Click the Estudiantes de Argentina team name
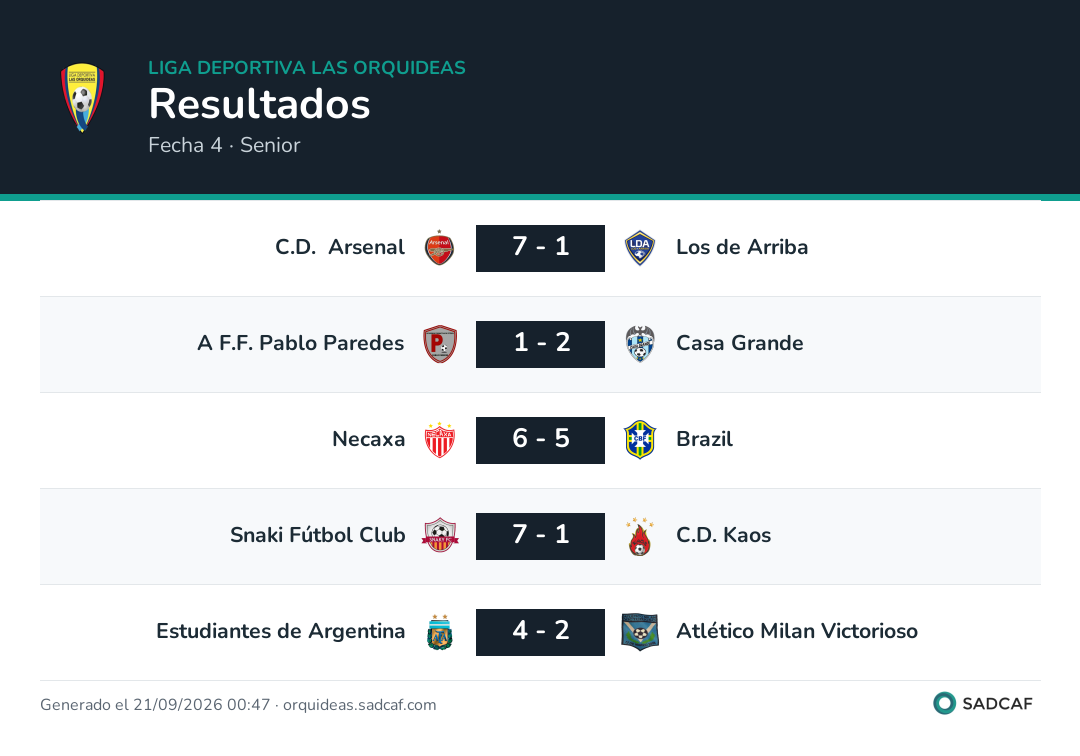1080x756 pixels. tap(280, 631)
